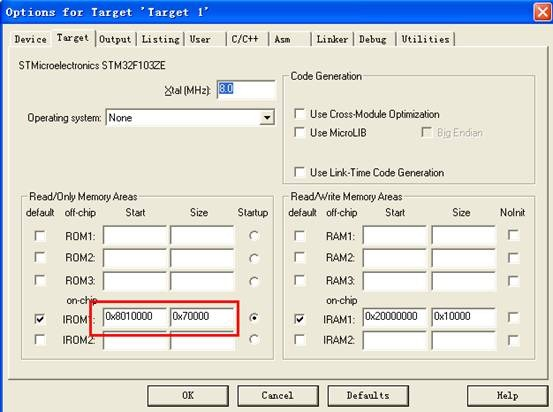Select IROM1 Startup radio button
This screenshot has height=412, width=553.
point(254,318)
